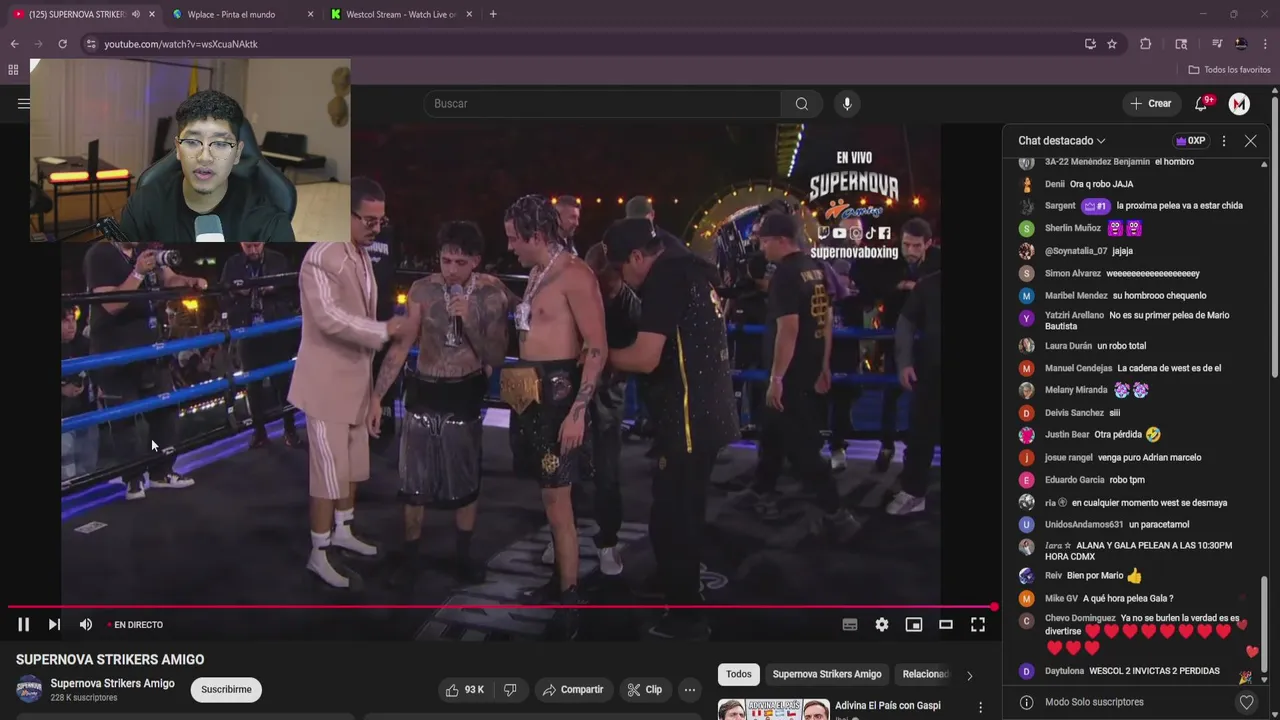Jump to live with EN DIRECTO
The width and height of the screenshot is (1280, 720).
[x=135, y=625]
